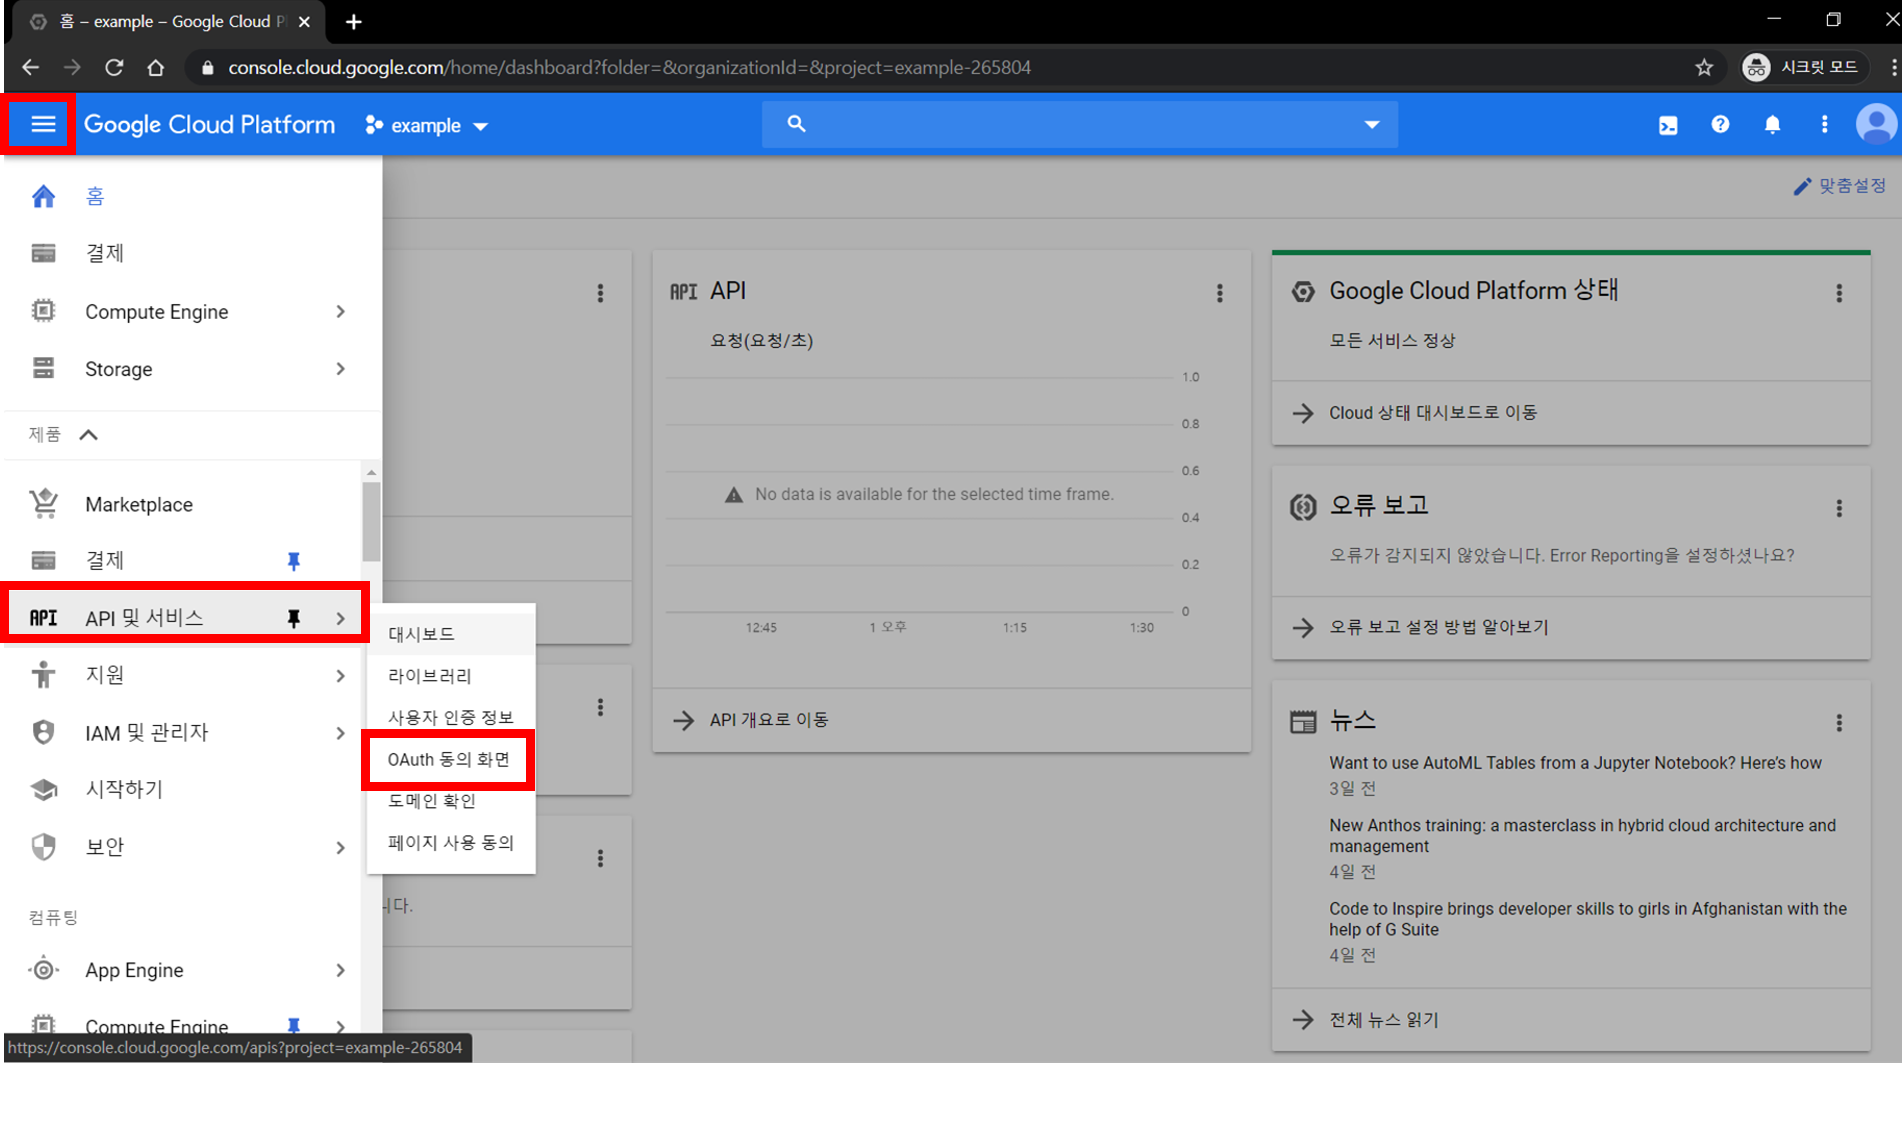Select 도메인 확인 in the submenu
Image resolution: width=1902 pixels, height=1125 pixels.
tap(451, 801)
